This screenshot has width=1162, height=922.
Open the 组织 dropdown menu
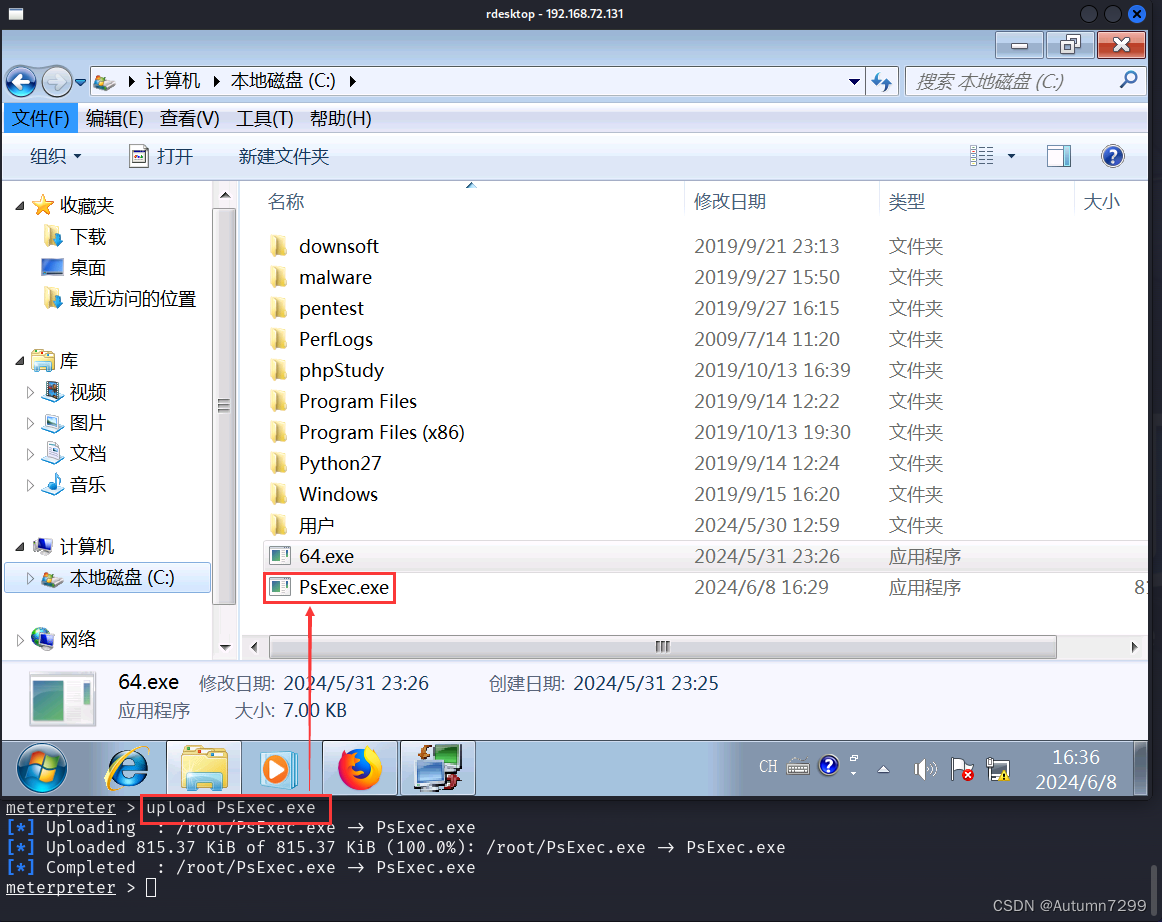[56, 156]
